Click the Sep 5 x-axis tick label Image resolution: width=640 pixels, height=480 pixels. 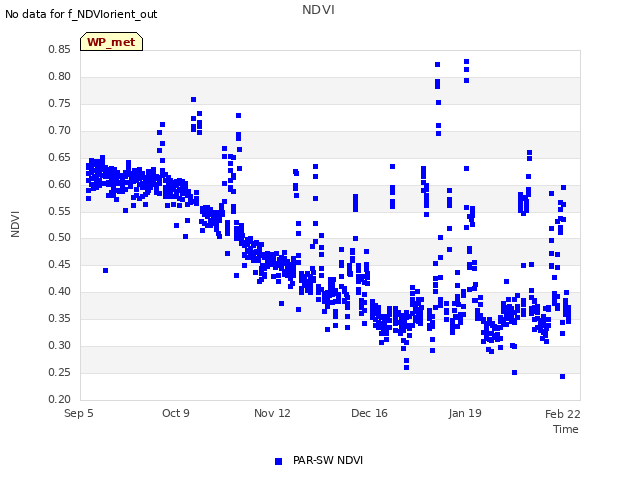tap(79, 413)
